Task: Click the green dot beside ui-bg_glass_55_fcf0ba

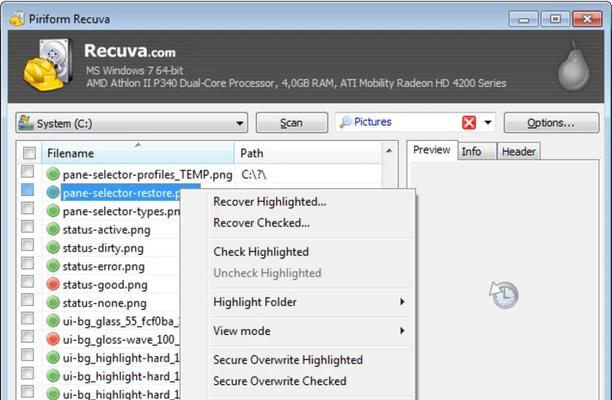Action: tap(53, 321)
